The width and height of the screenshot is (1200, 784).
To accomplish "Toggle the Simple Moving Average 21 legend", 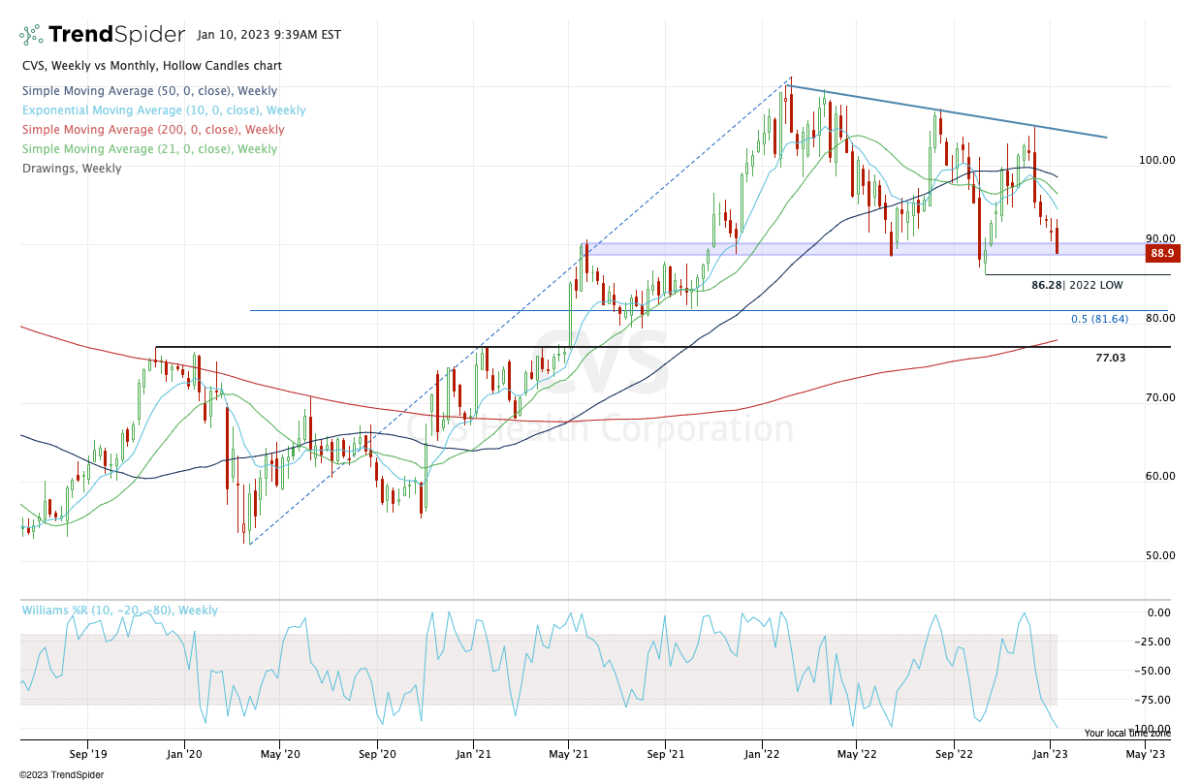I will 149,149.
